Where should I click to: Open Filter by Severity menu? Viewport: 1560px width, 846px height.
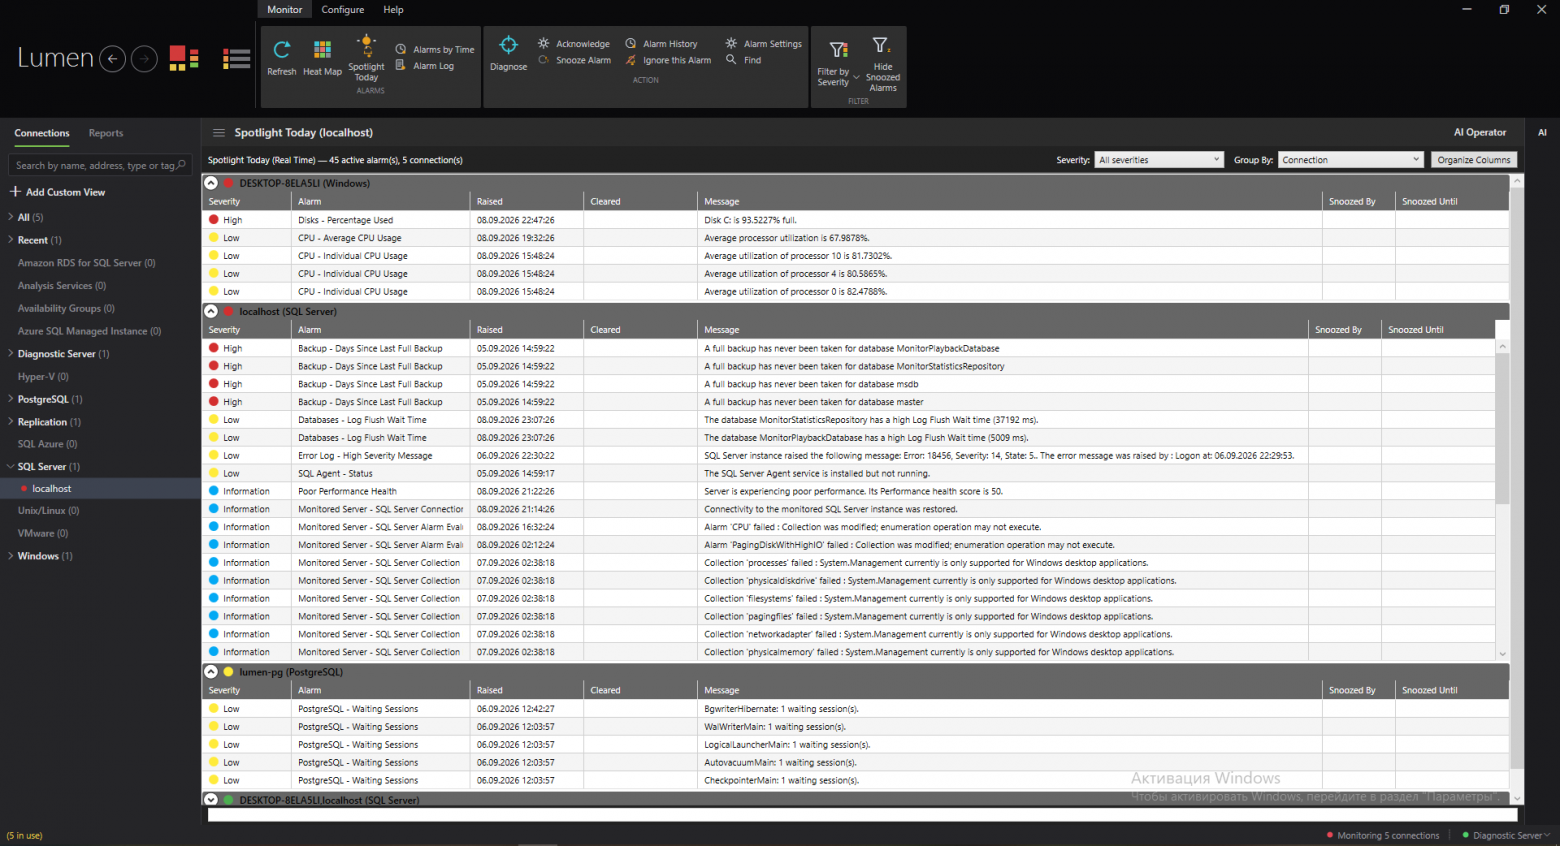coord(838,63)
